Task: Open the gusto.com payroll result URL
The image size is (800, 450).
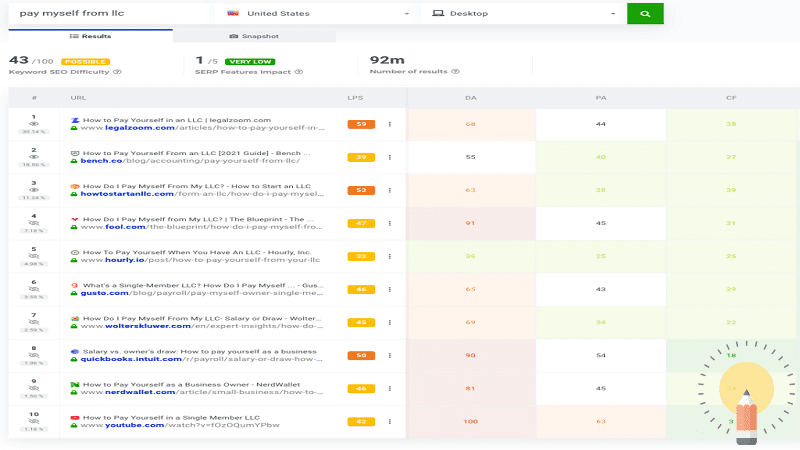Action: point(202,293)
